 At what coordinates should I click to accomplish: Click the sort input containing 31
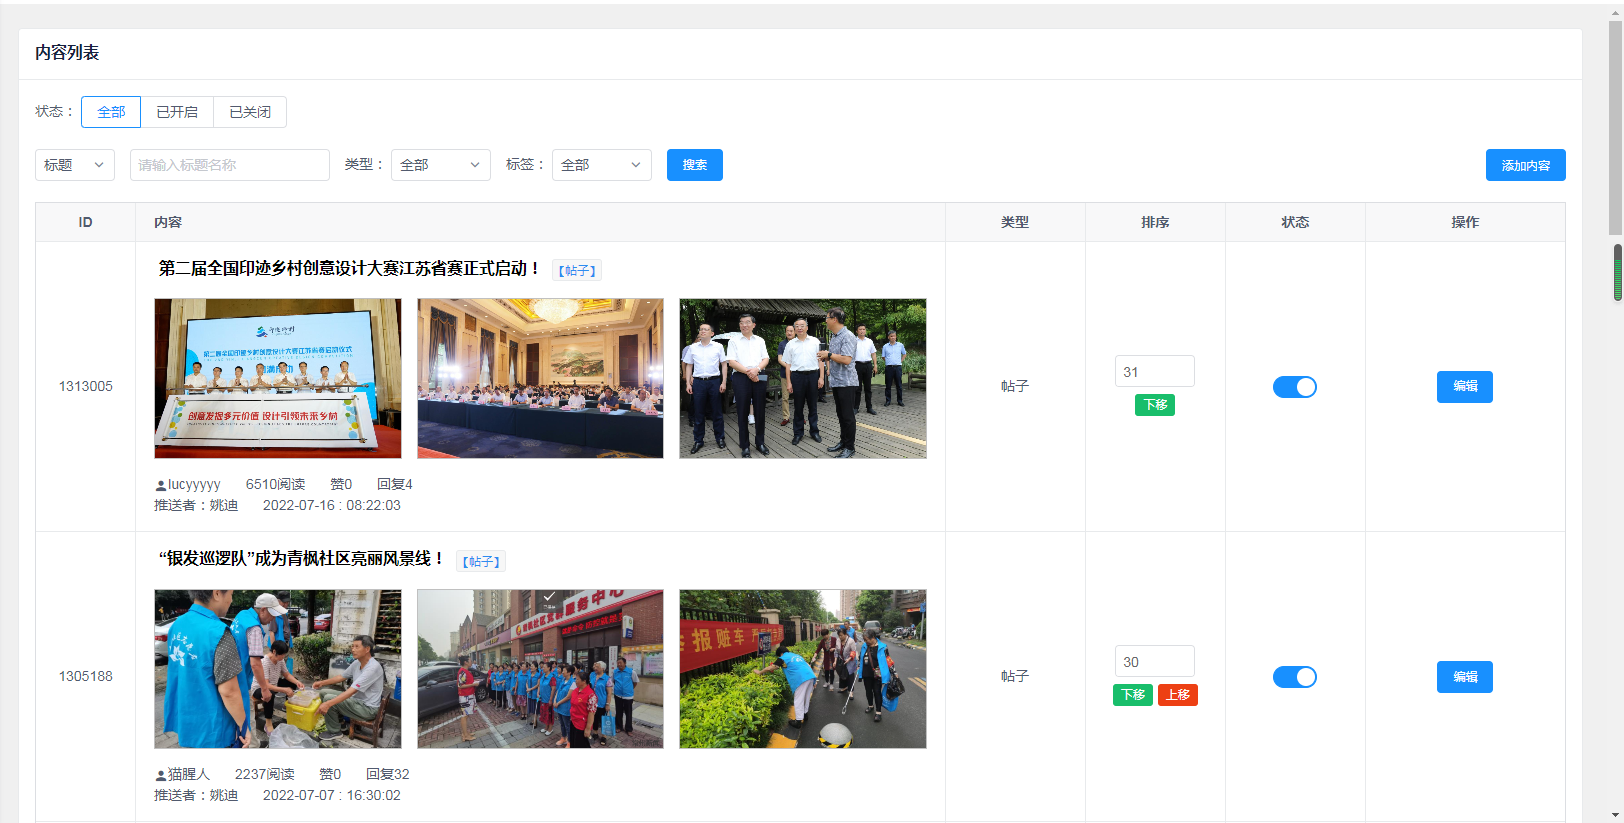(1155, 371)
